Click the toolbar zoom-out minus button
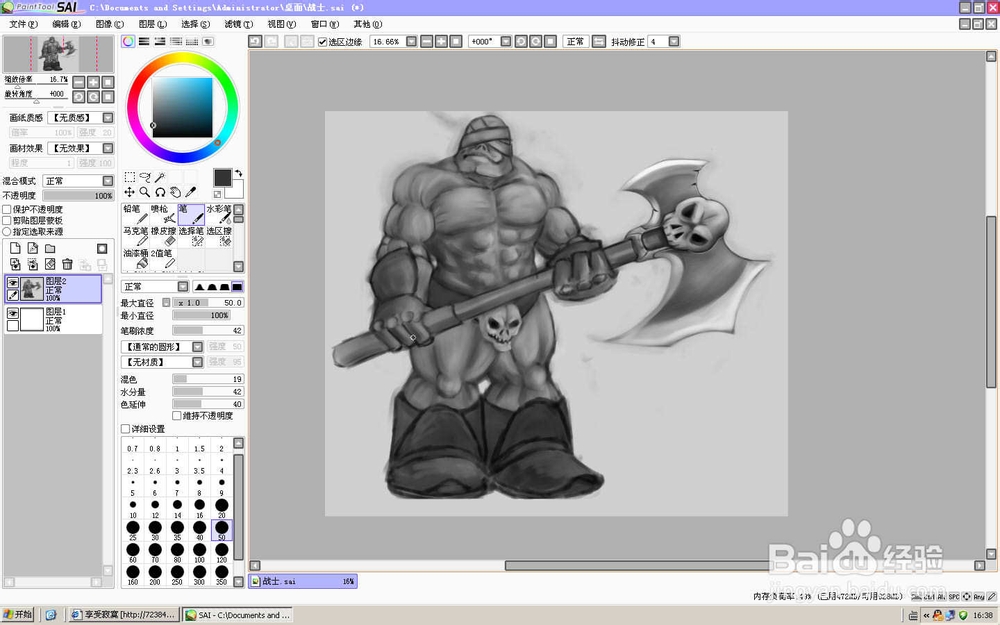The height and width of the screenshot is (625, 1000). pyautogui.click(x=426, y=41)
